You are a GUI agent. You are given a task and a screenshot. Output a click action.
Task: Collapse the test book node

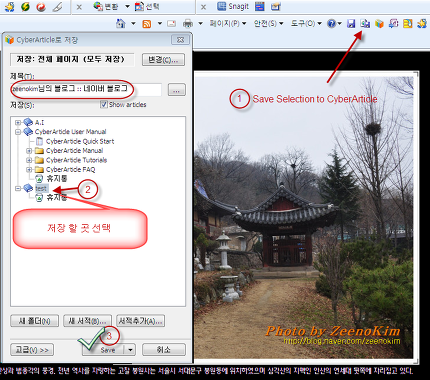pyautogui.click(x=18, y=188)
